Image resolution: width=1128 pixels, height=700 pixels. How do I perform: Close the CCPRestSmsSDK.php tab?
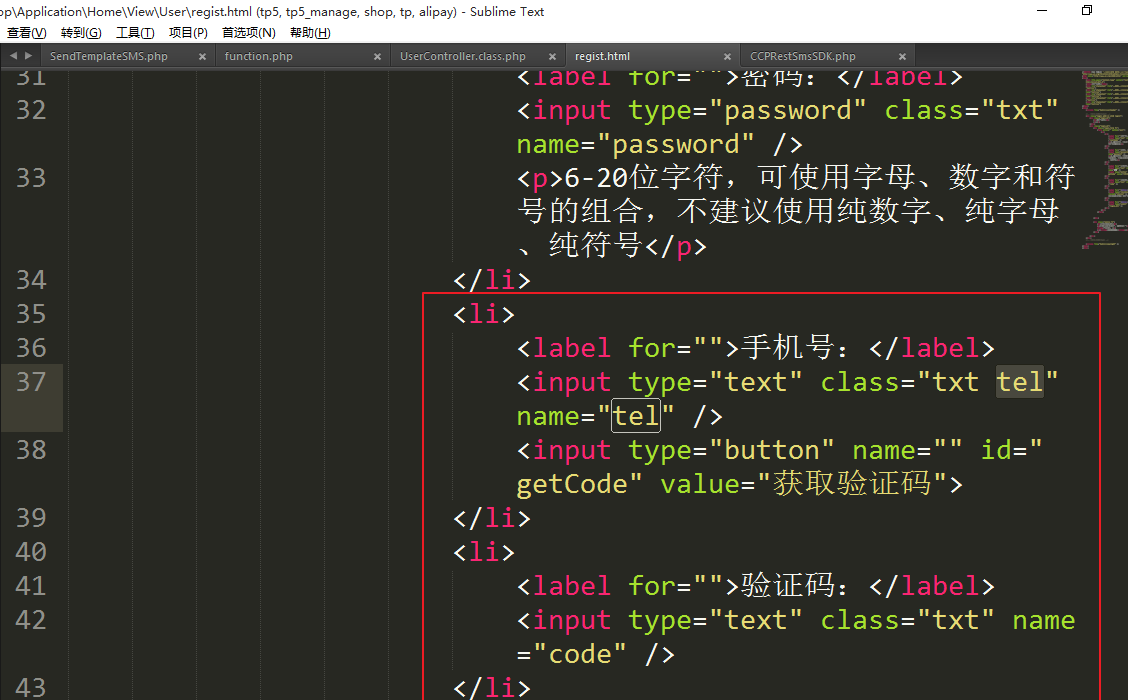tap(901, 57)
